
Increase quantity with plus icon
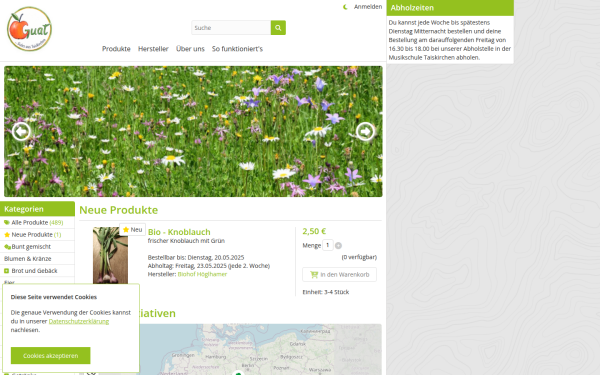[338, 246]
